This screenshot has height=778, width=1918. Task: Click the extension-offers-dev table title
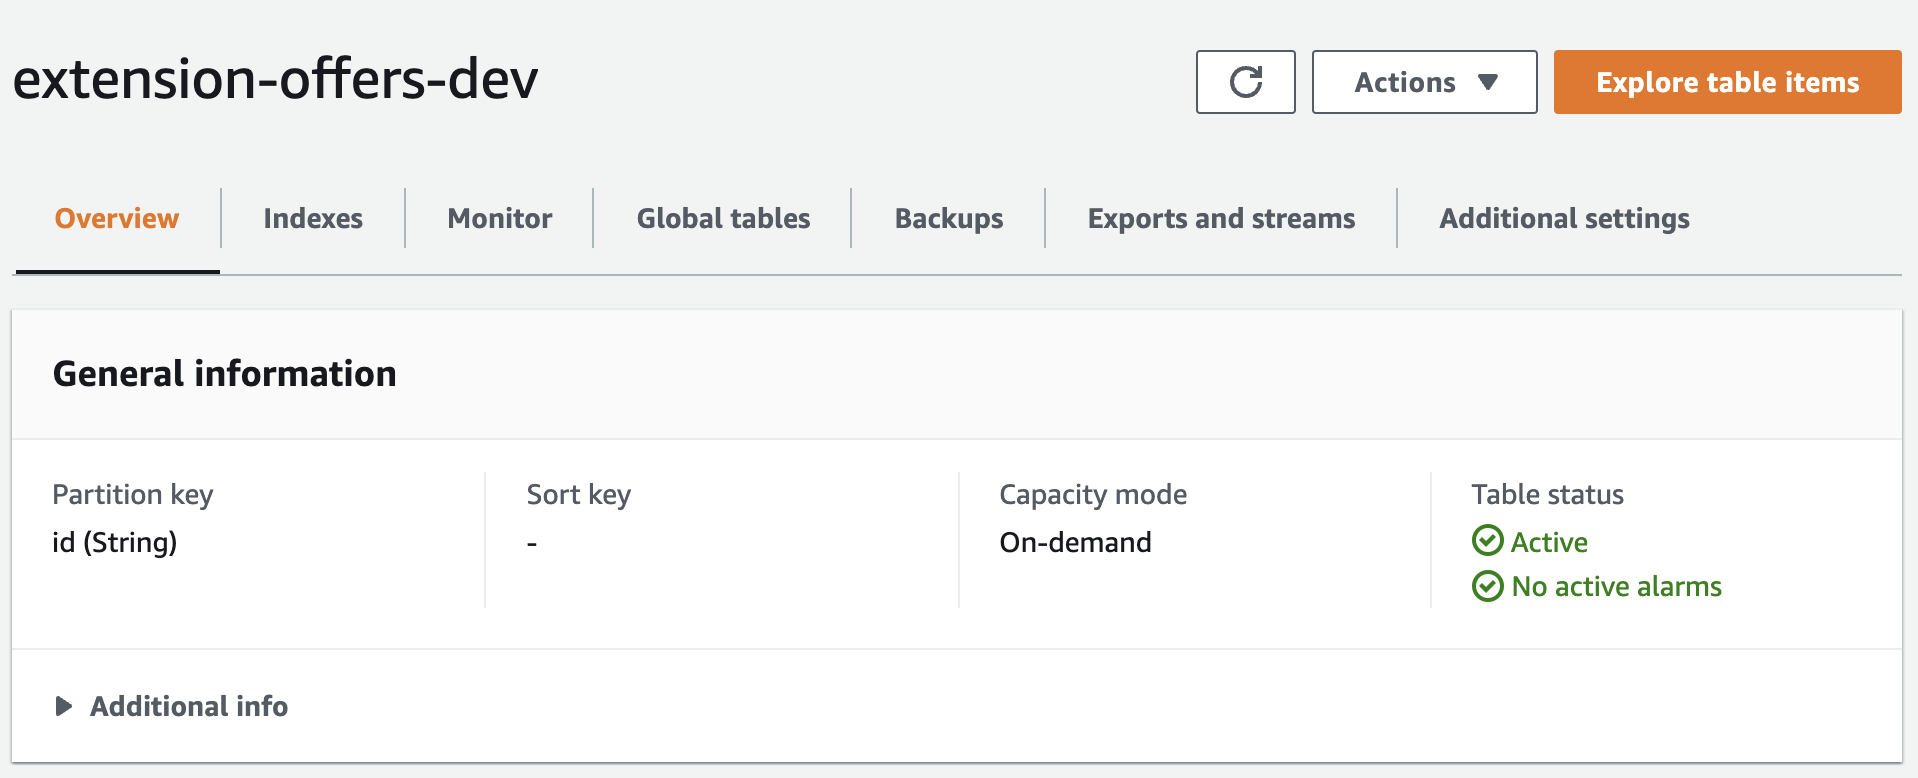(276, 80)
